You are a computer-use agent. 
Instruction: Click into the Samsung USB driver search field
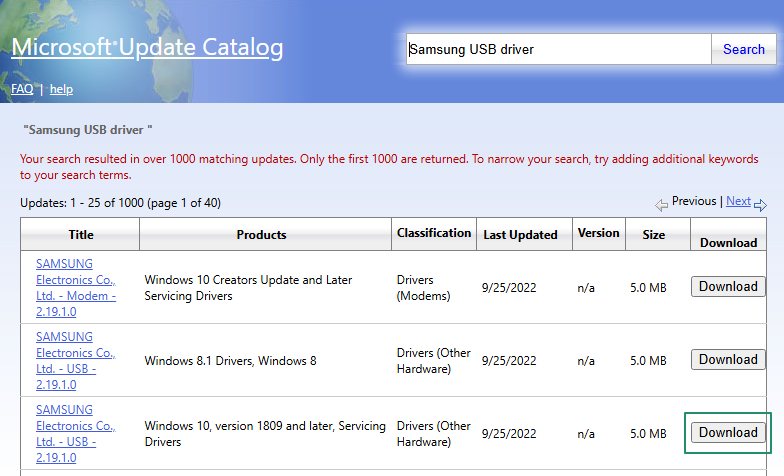click(558, 49)
